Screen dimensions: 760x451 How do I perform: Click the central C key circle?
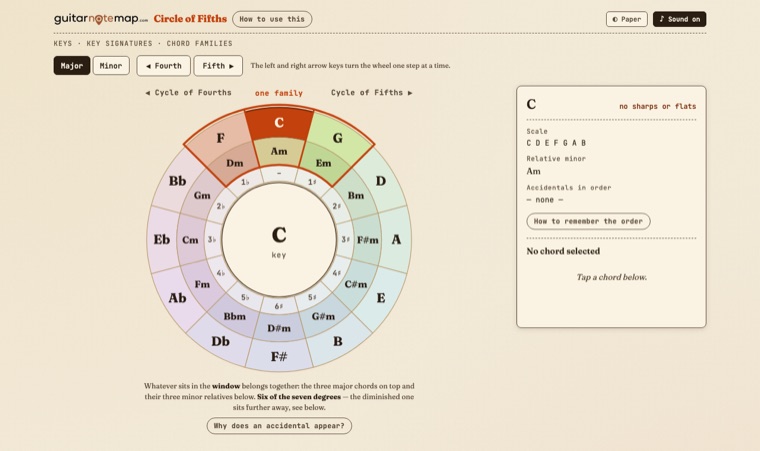(279, 240)
